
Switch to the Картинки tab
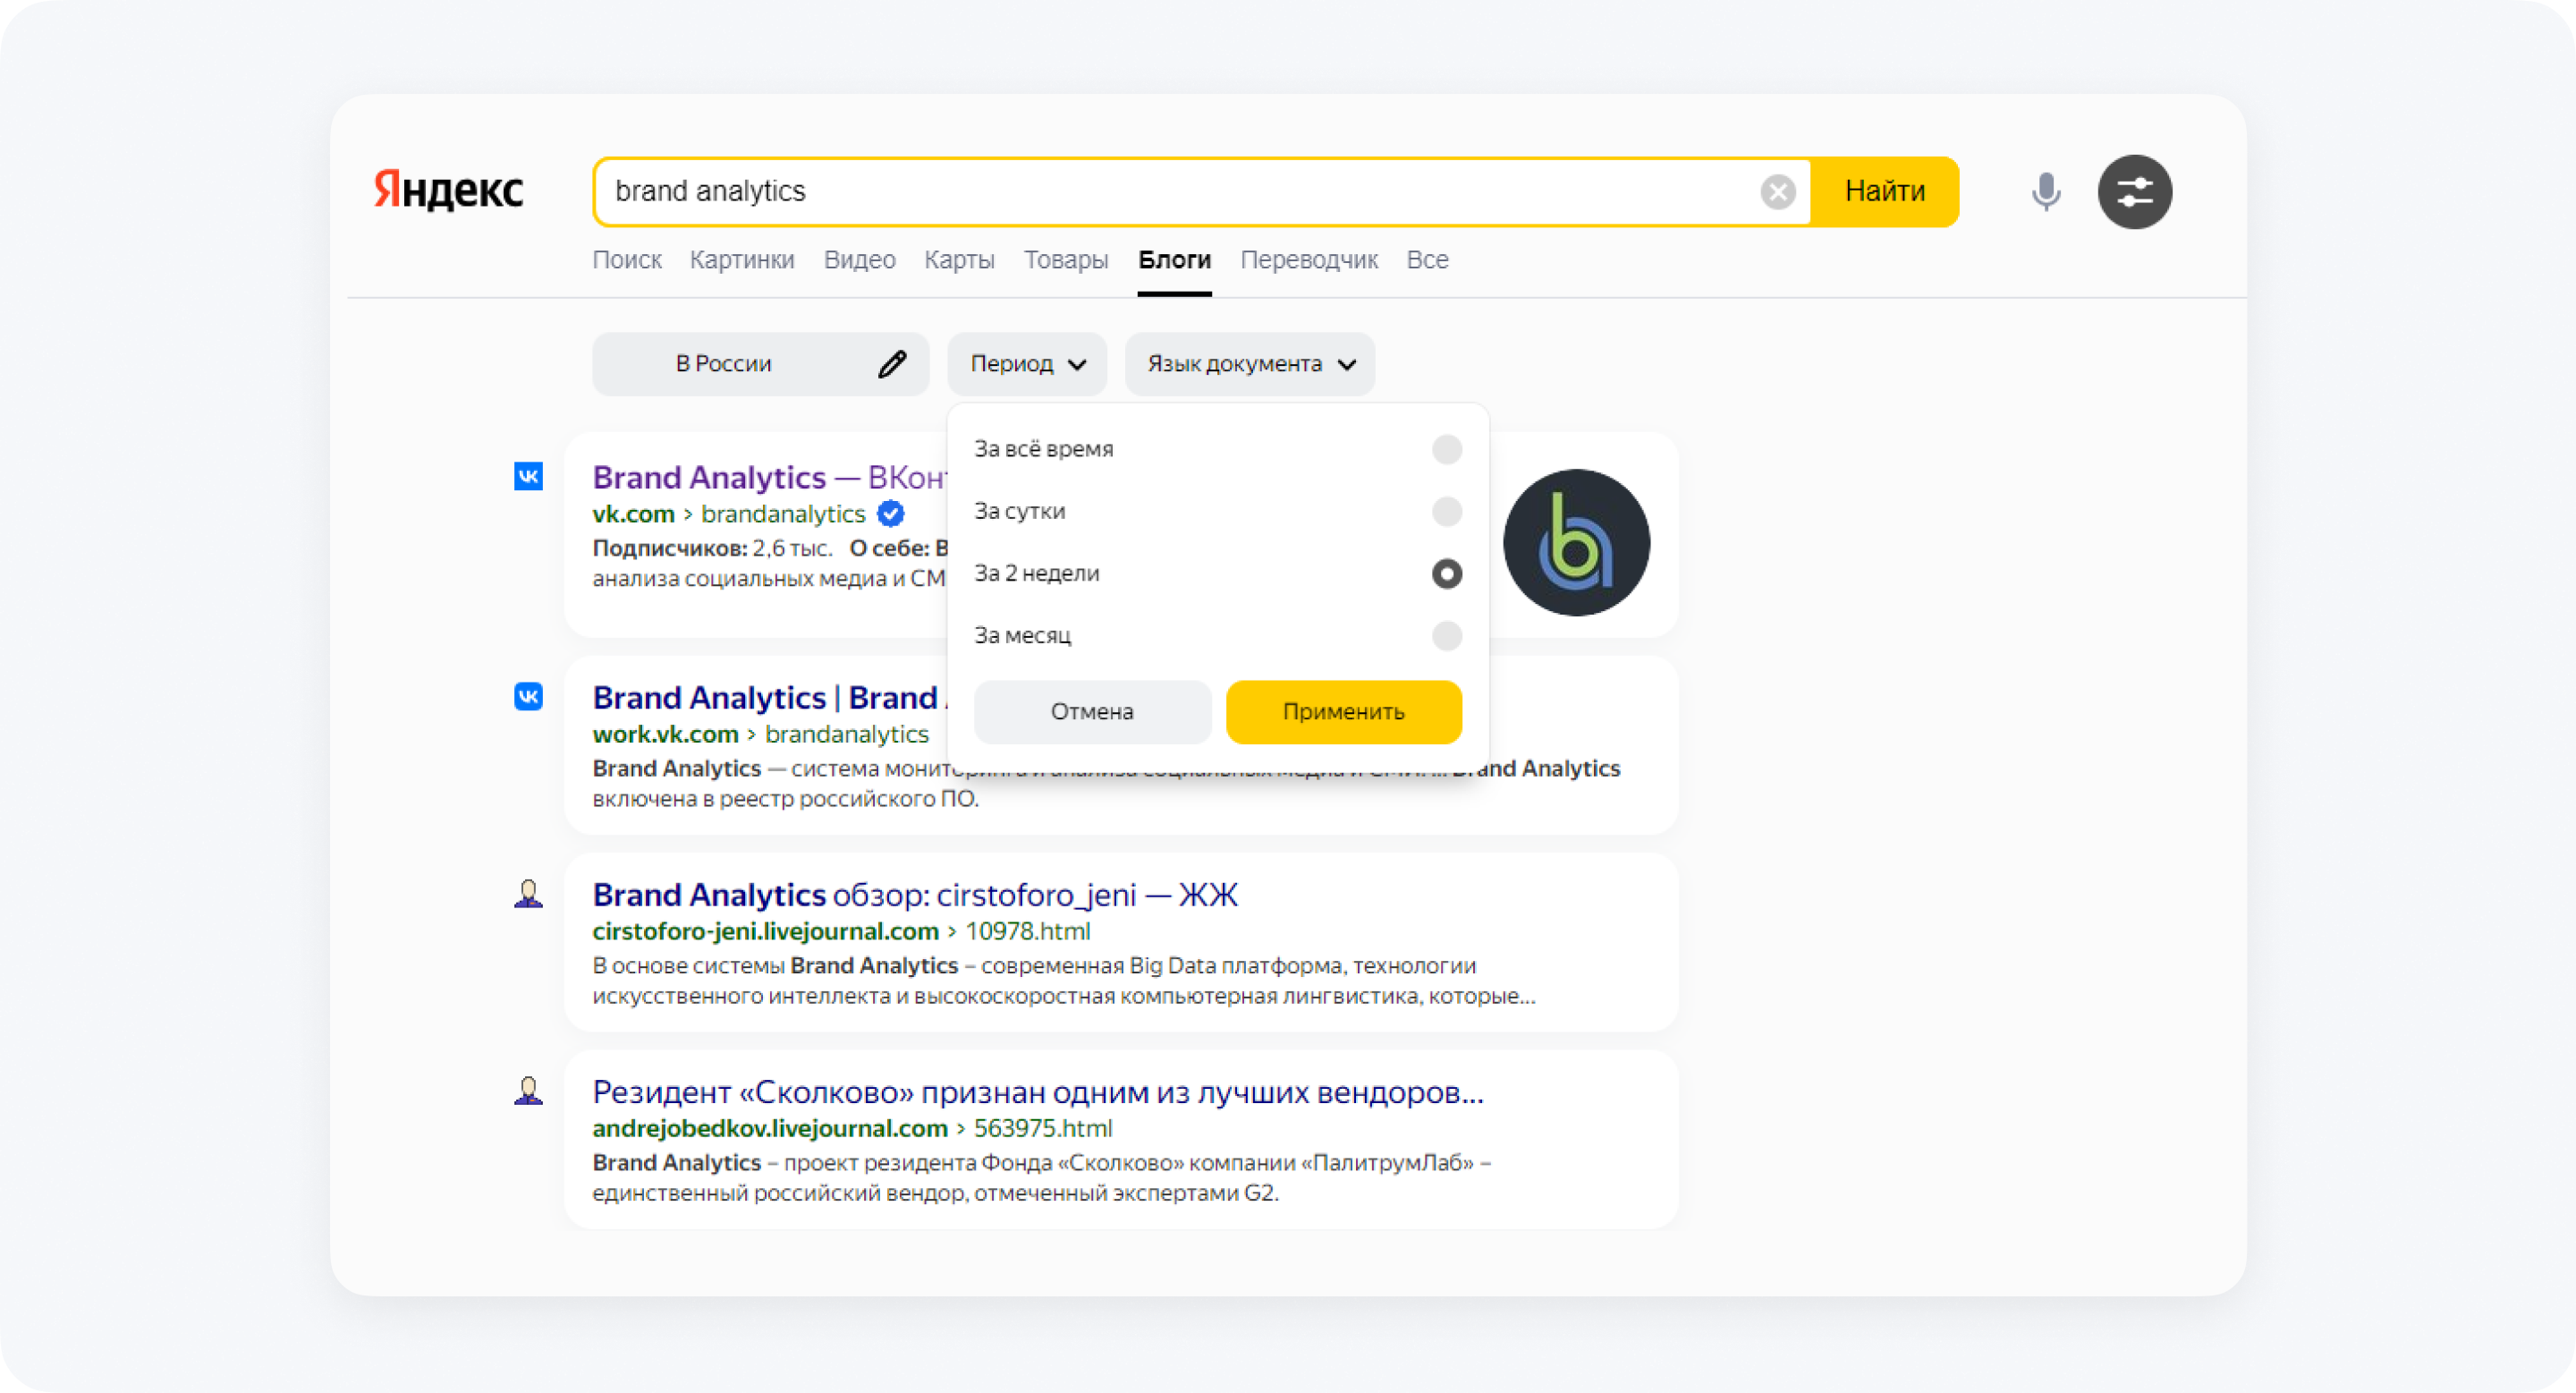tap(742, 260)
